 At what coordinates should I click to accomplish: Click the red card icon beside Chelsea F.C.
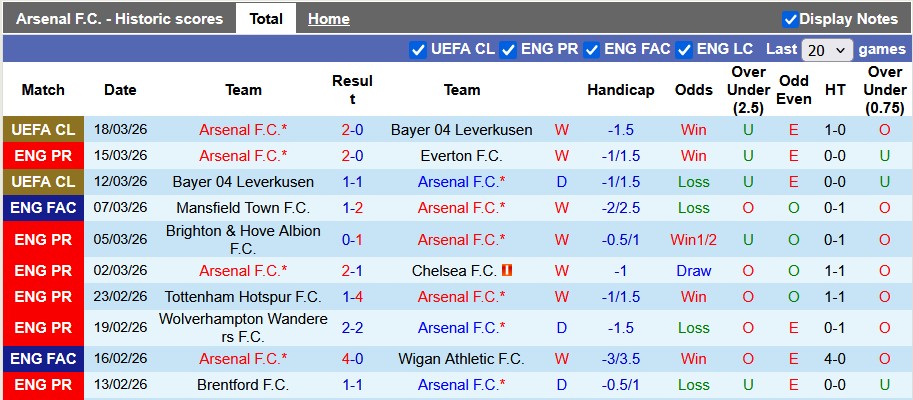coord(507,271)
